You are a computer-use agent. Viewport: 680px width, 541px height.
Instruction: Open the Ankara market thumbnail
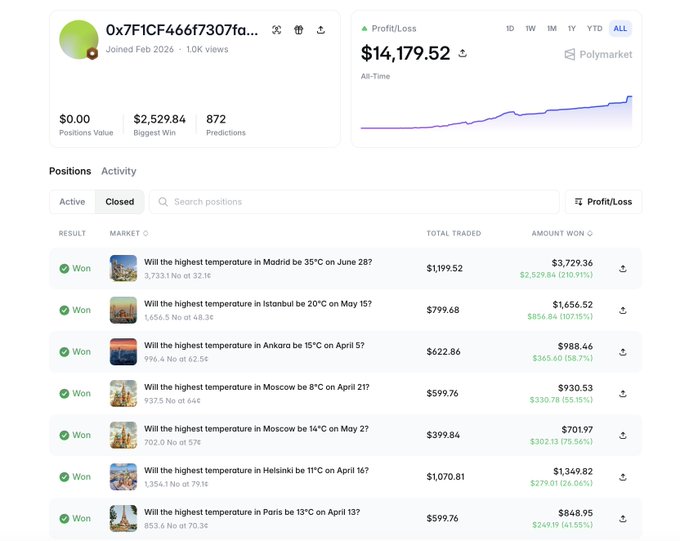click(123, 351)
